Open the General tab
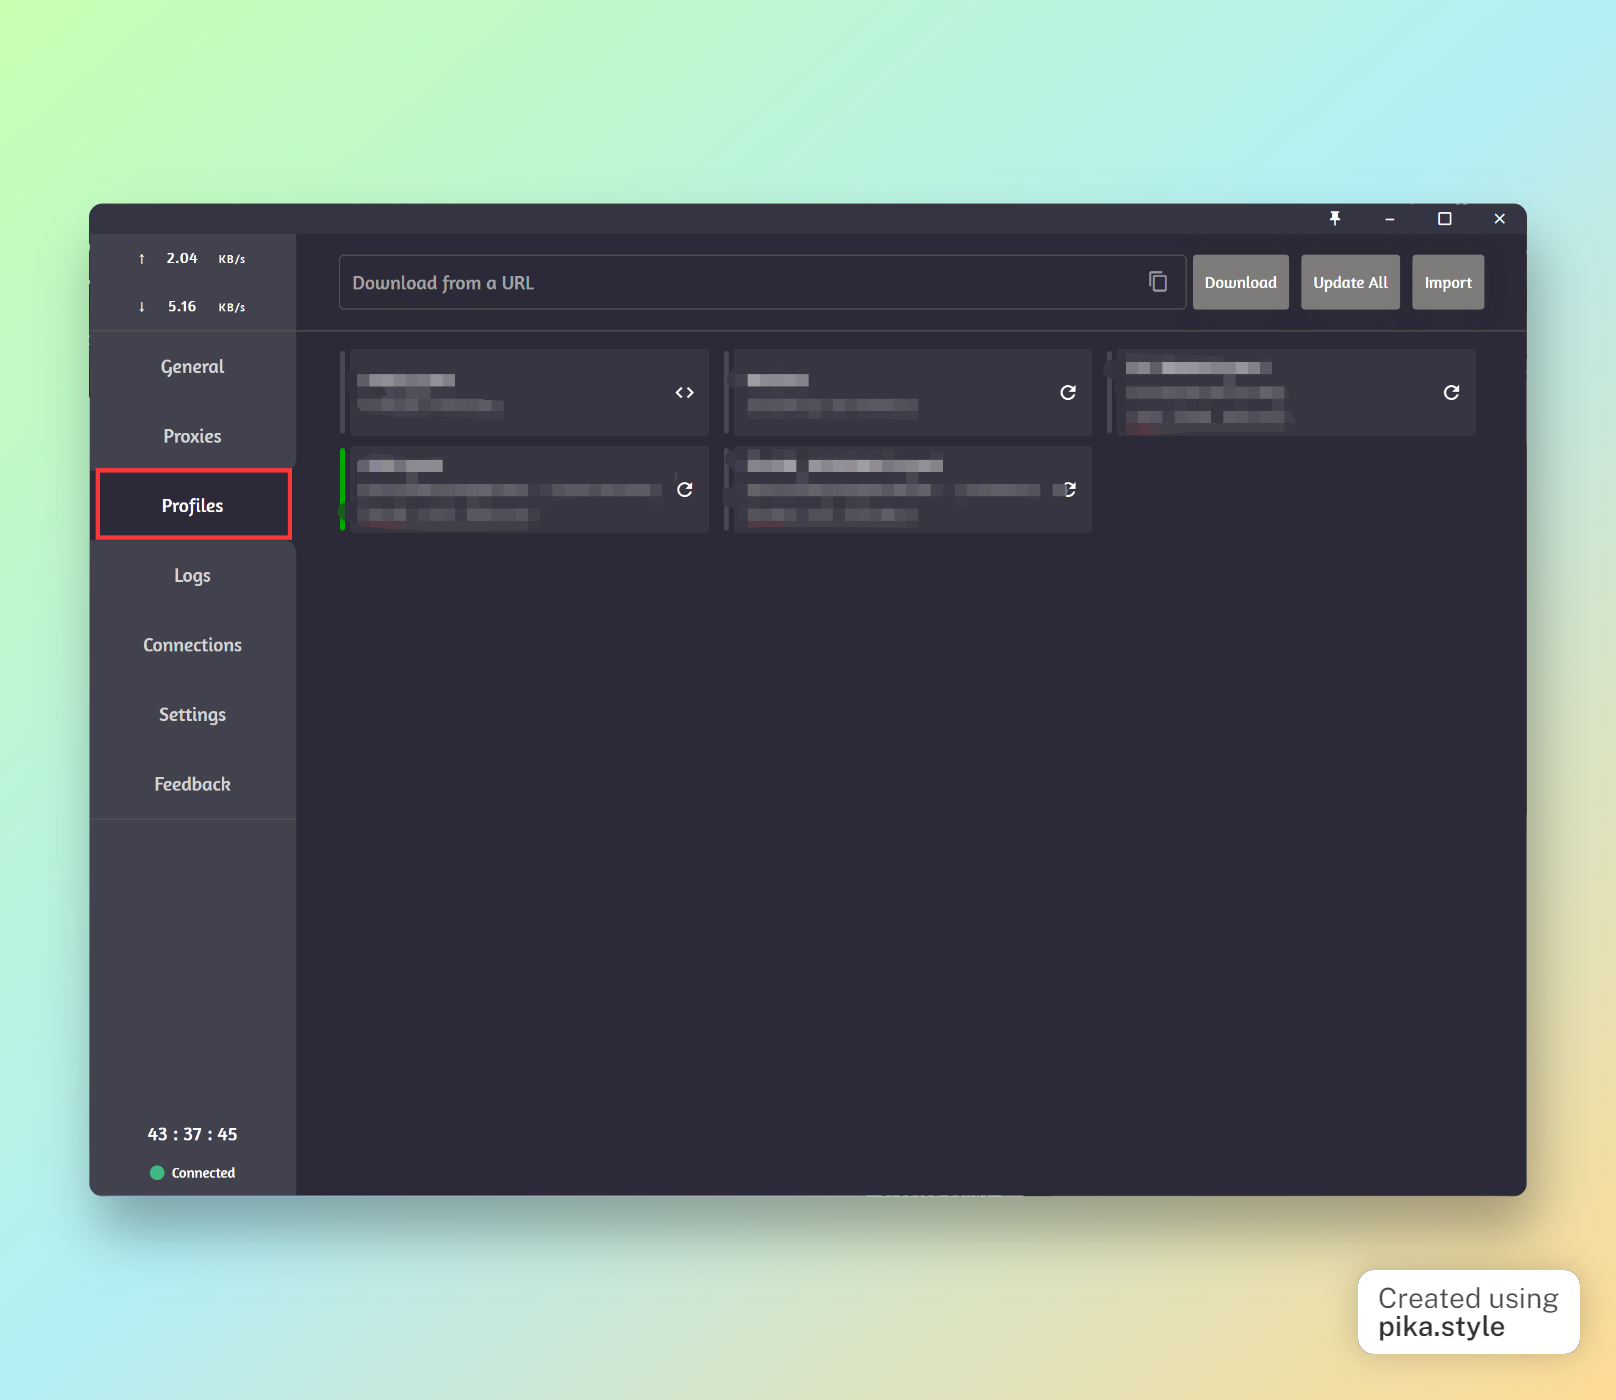 pyautogui.click(x=192, y=367)
